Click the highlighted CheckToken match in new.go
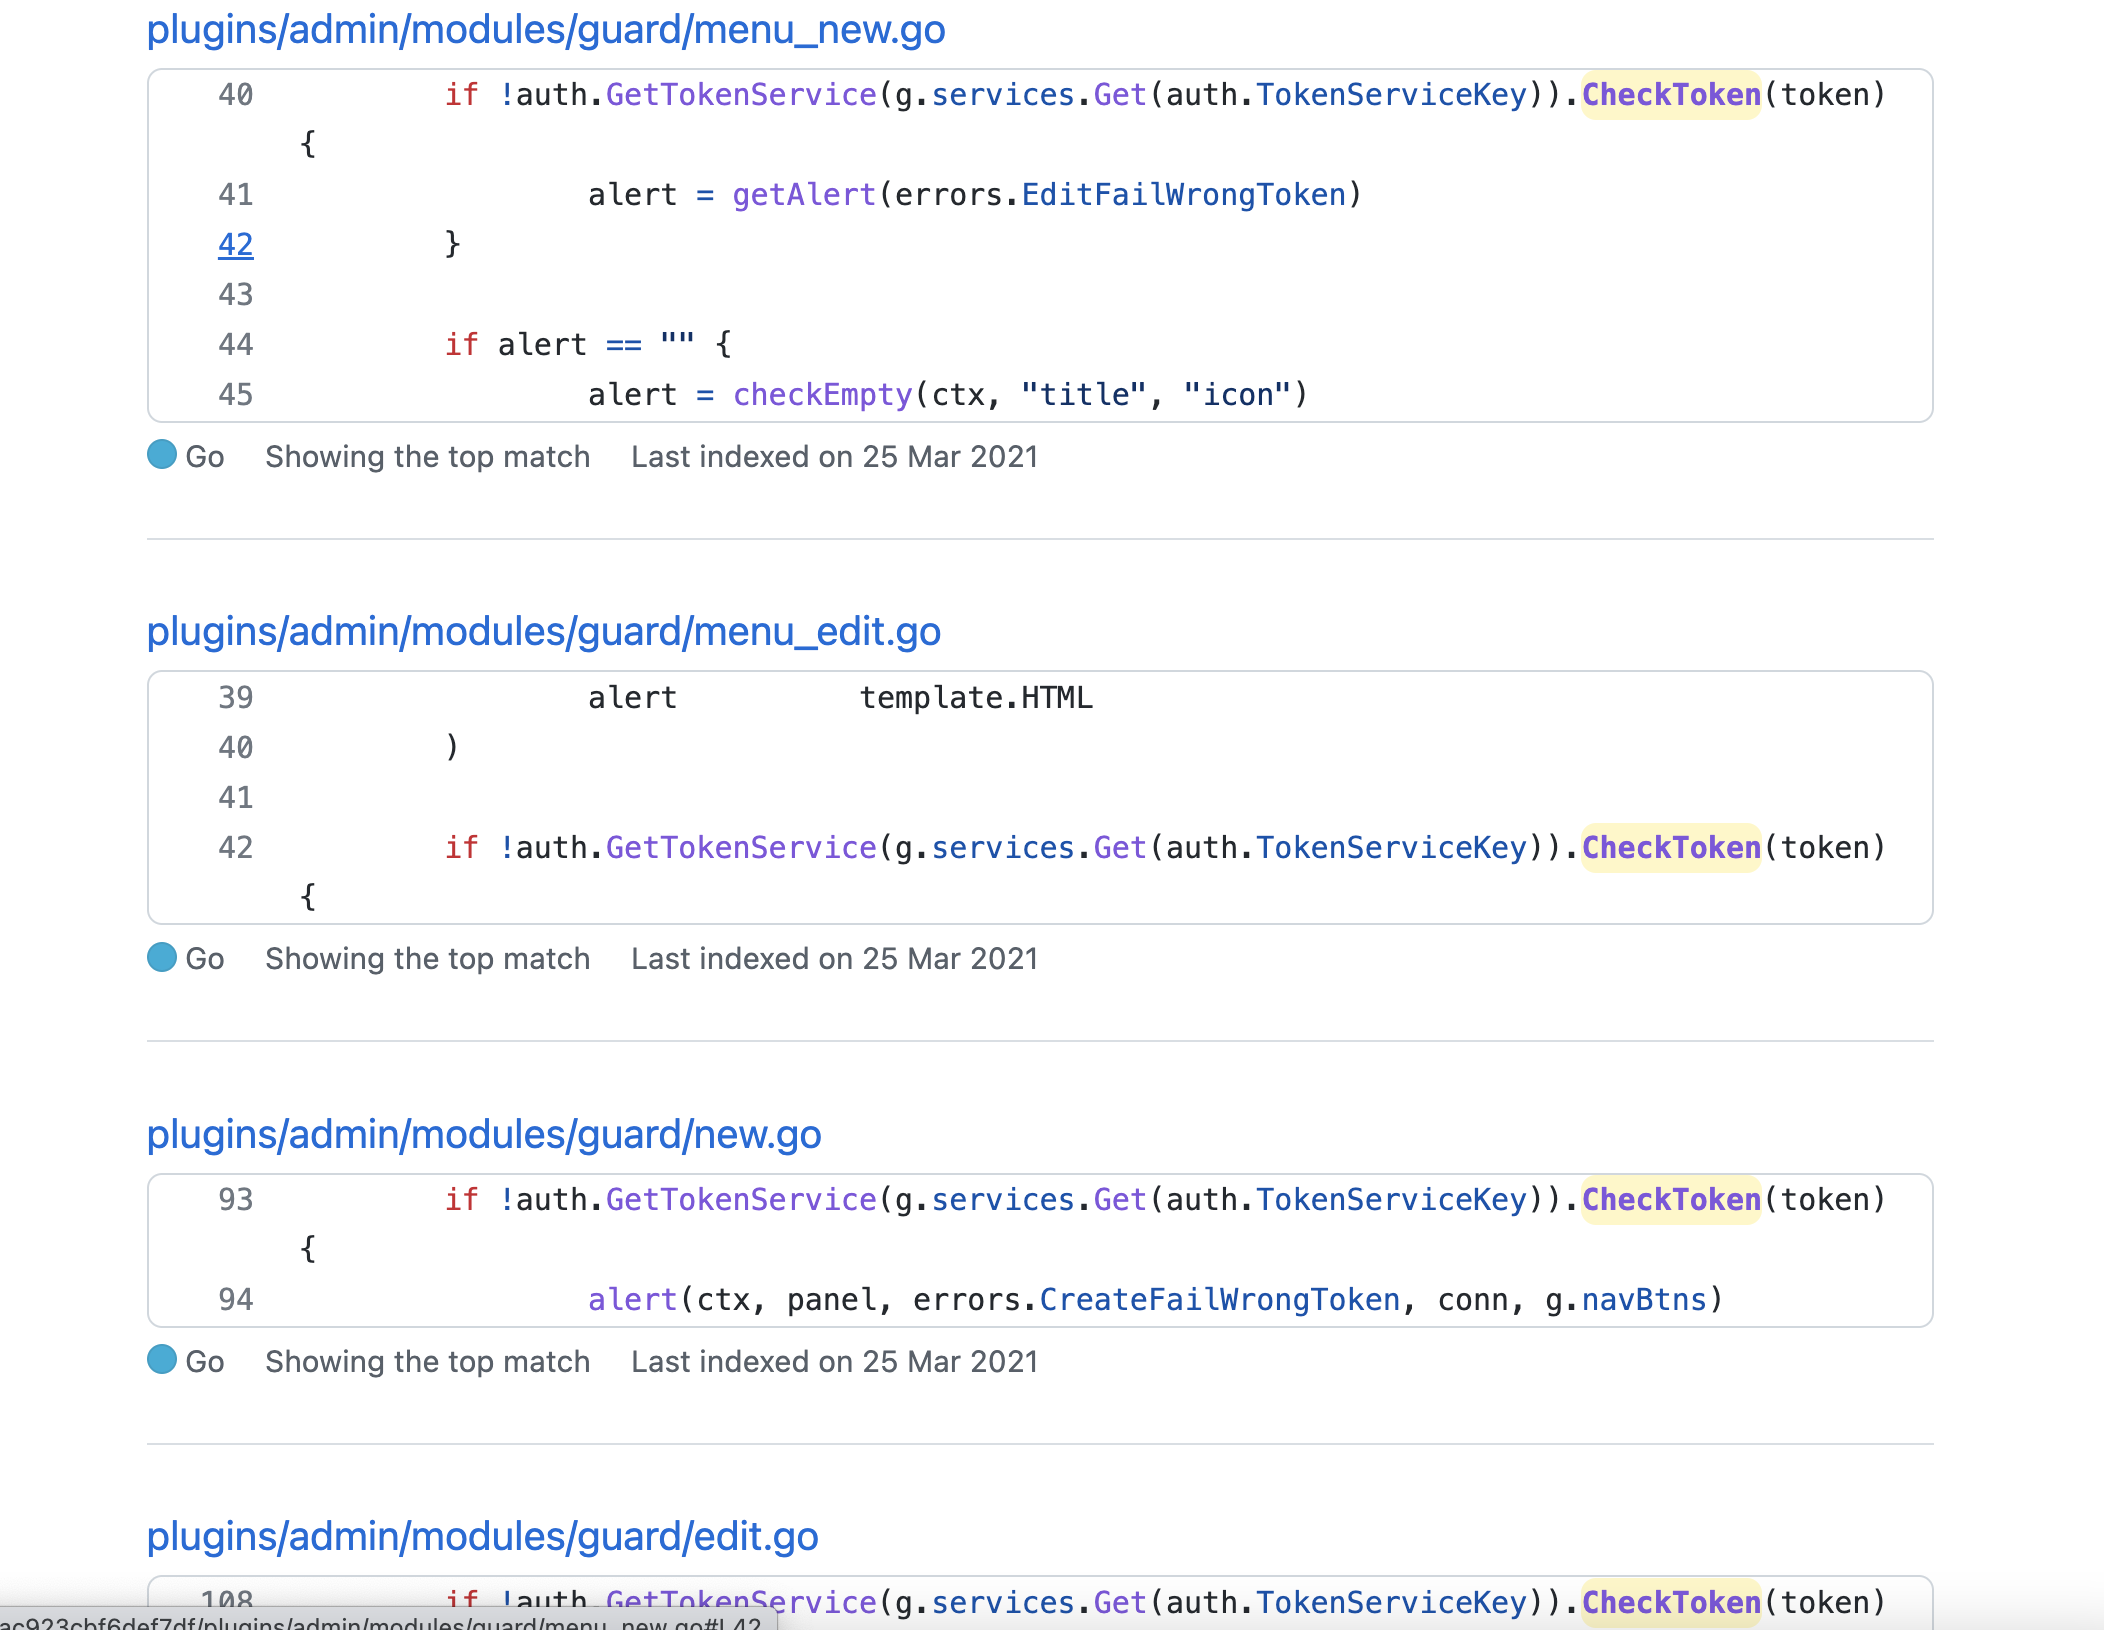Viewport: 2104px width, 1630px height. click(1670, 1200)
